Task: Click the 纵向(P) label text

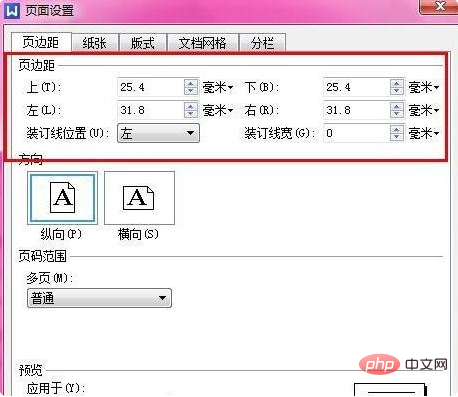Action: [61, 234]
